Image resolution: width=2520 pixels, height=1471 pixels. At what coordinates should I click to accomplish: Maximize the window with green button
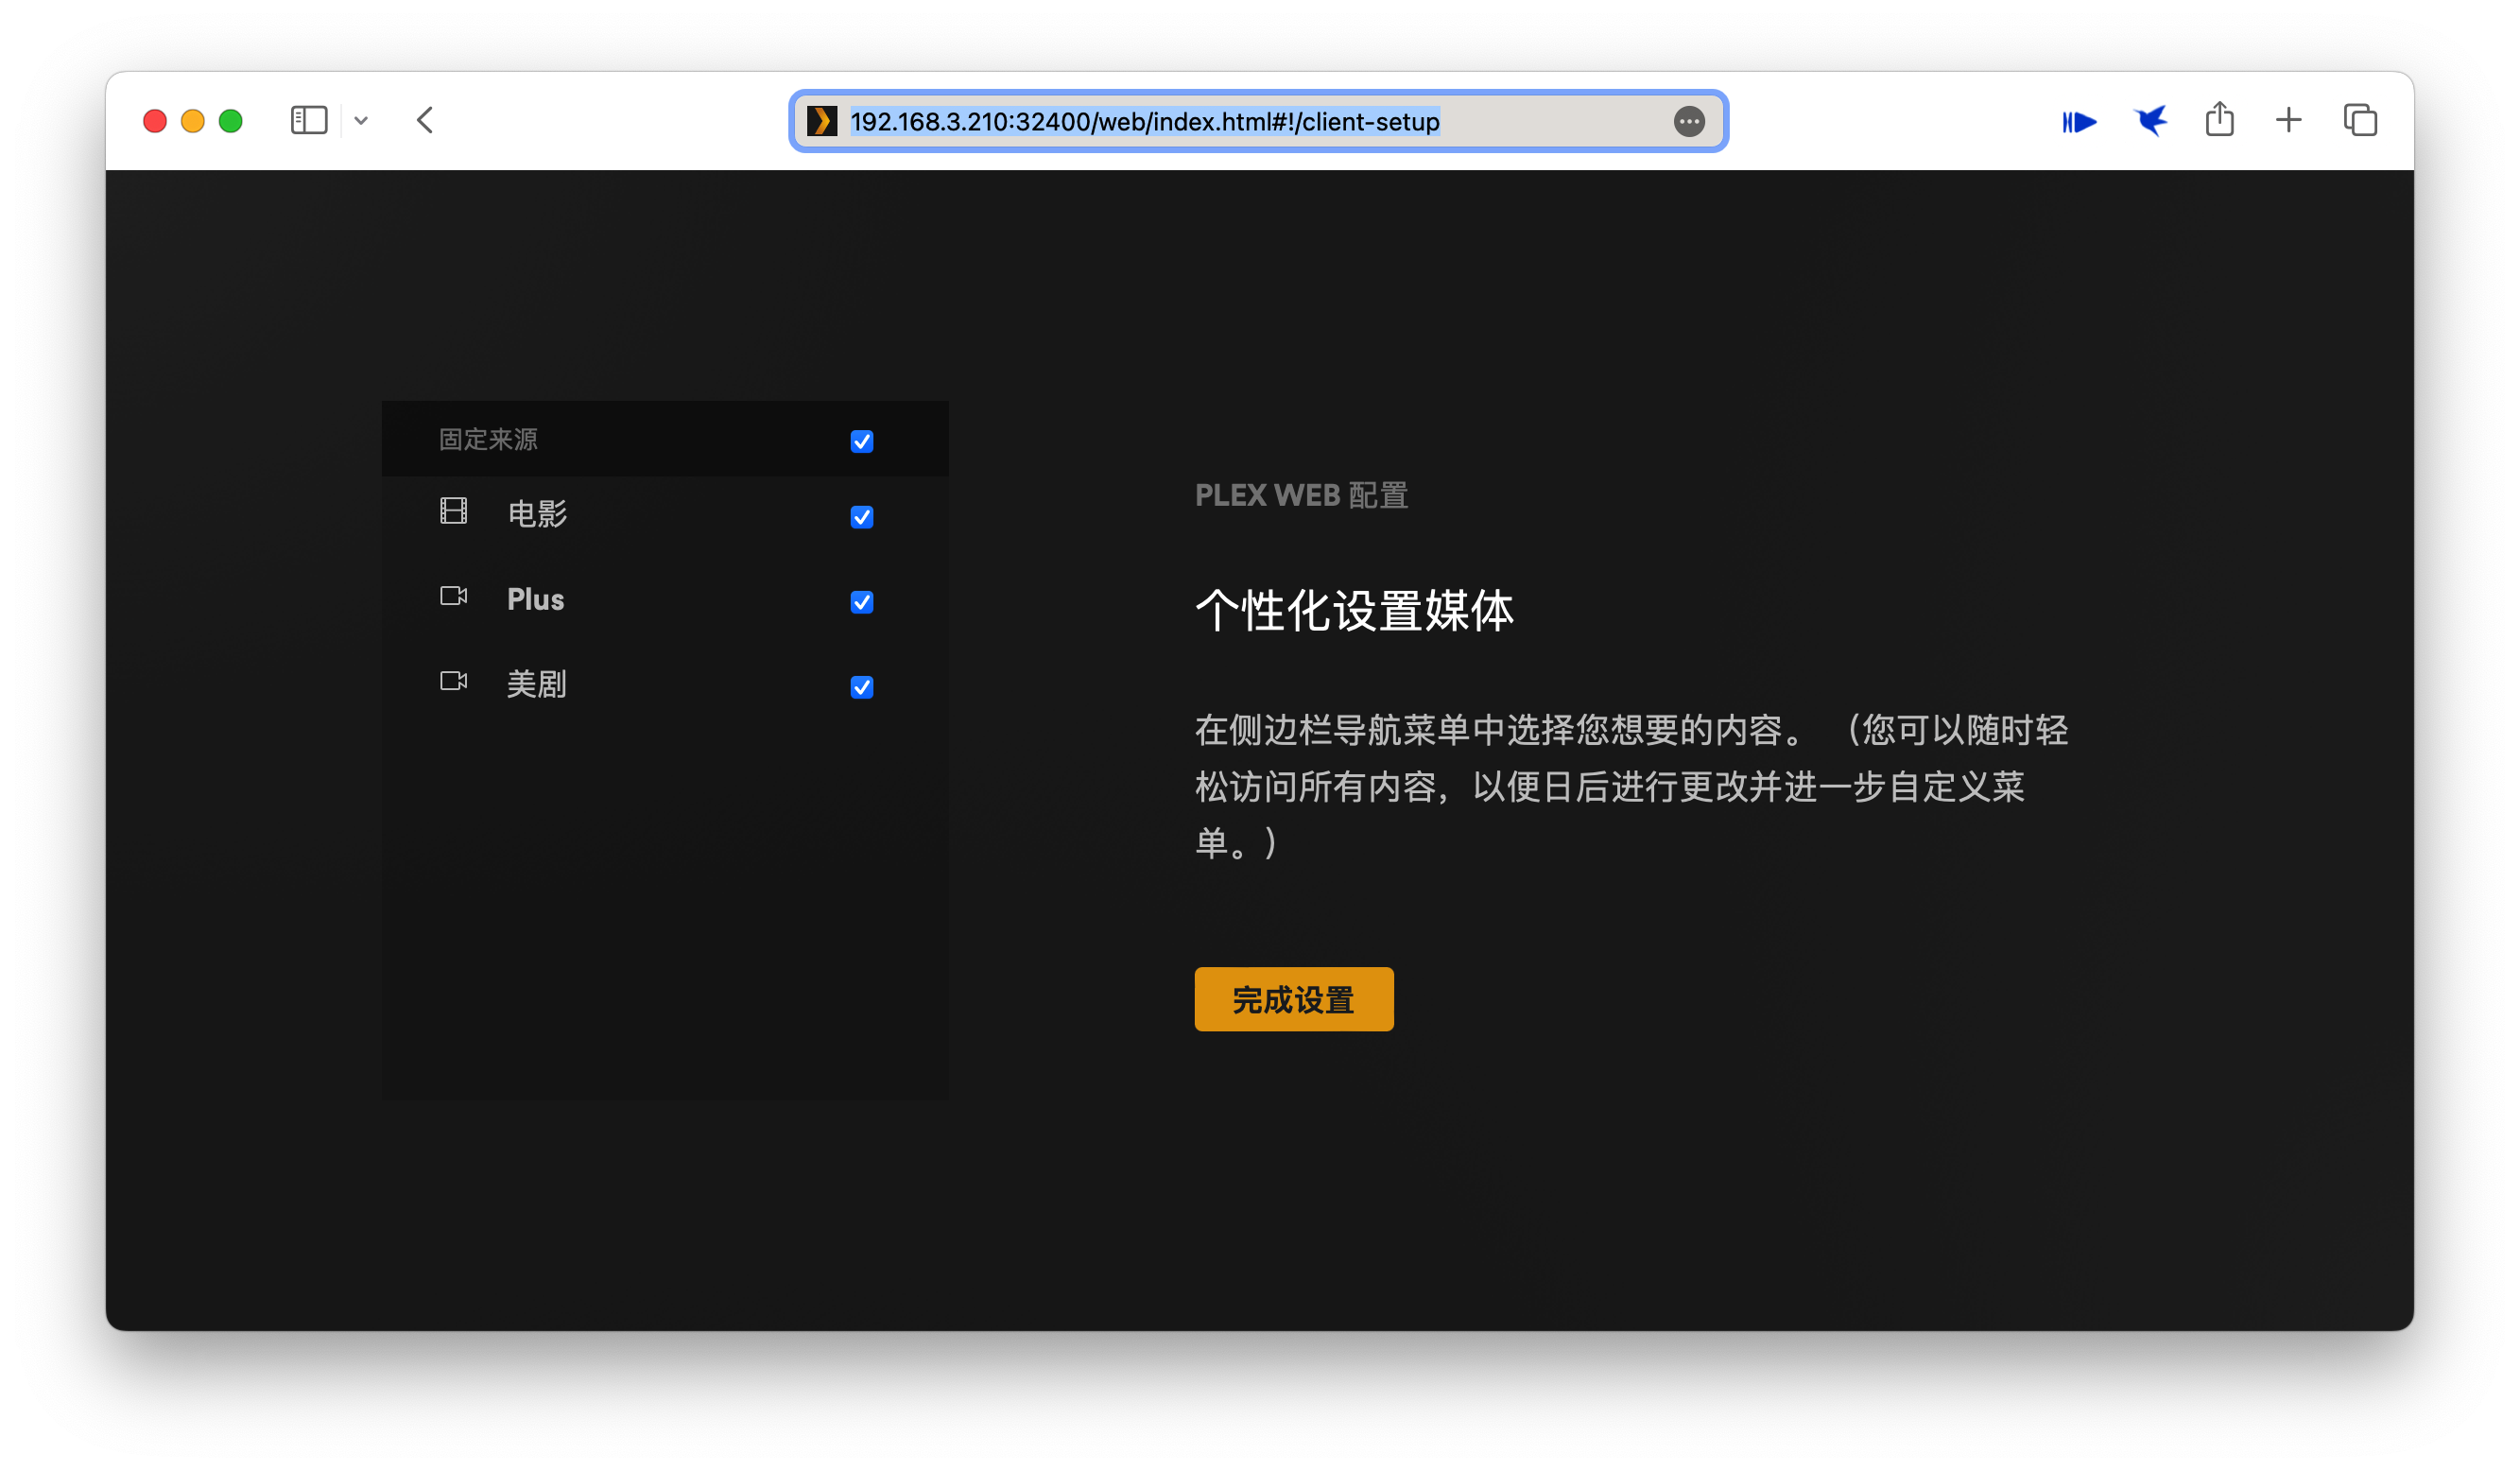click(231, 121)
